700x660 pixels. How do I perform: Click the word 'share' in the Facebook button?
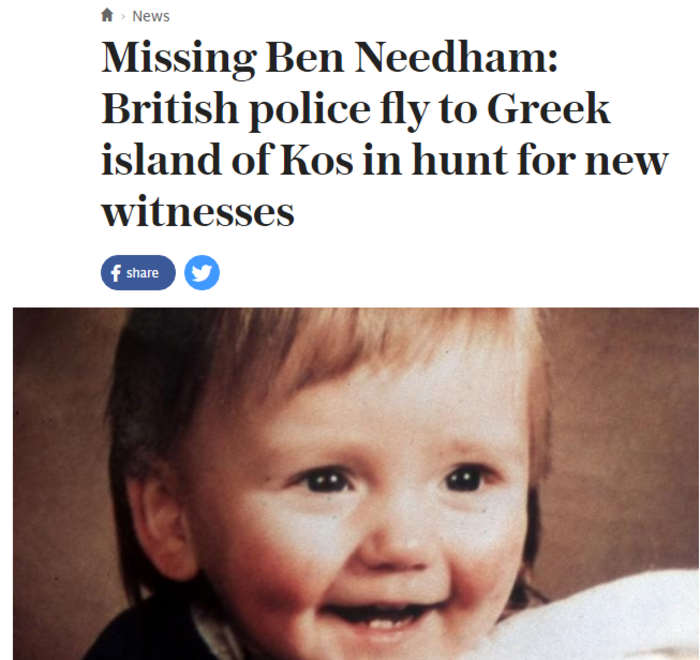[142, 273]
